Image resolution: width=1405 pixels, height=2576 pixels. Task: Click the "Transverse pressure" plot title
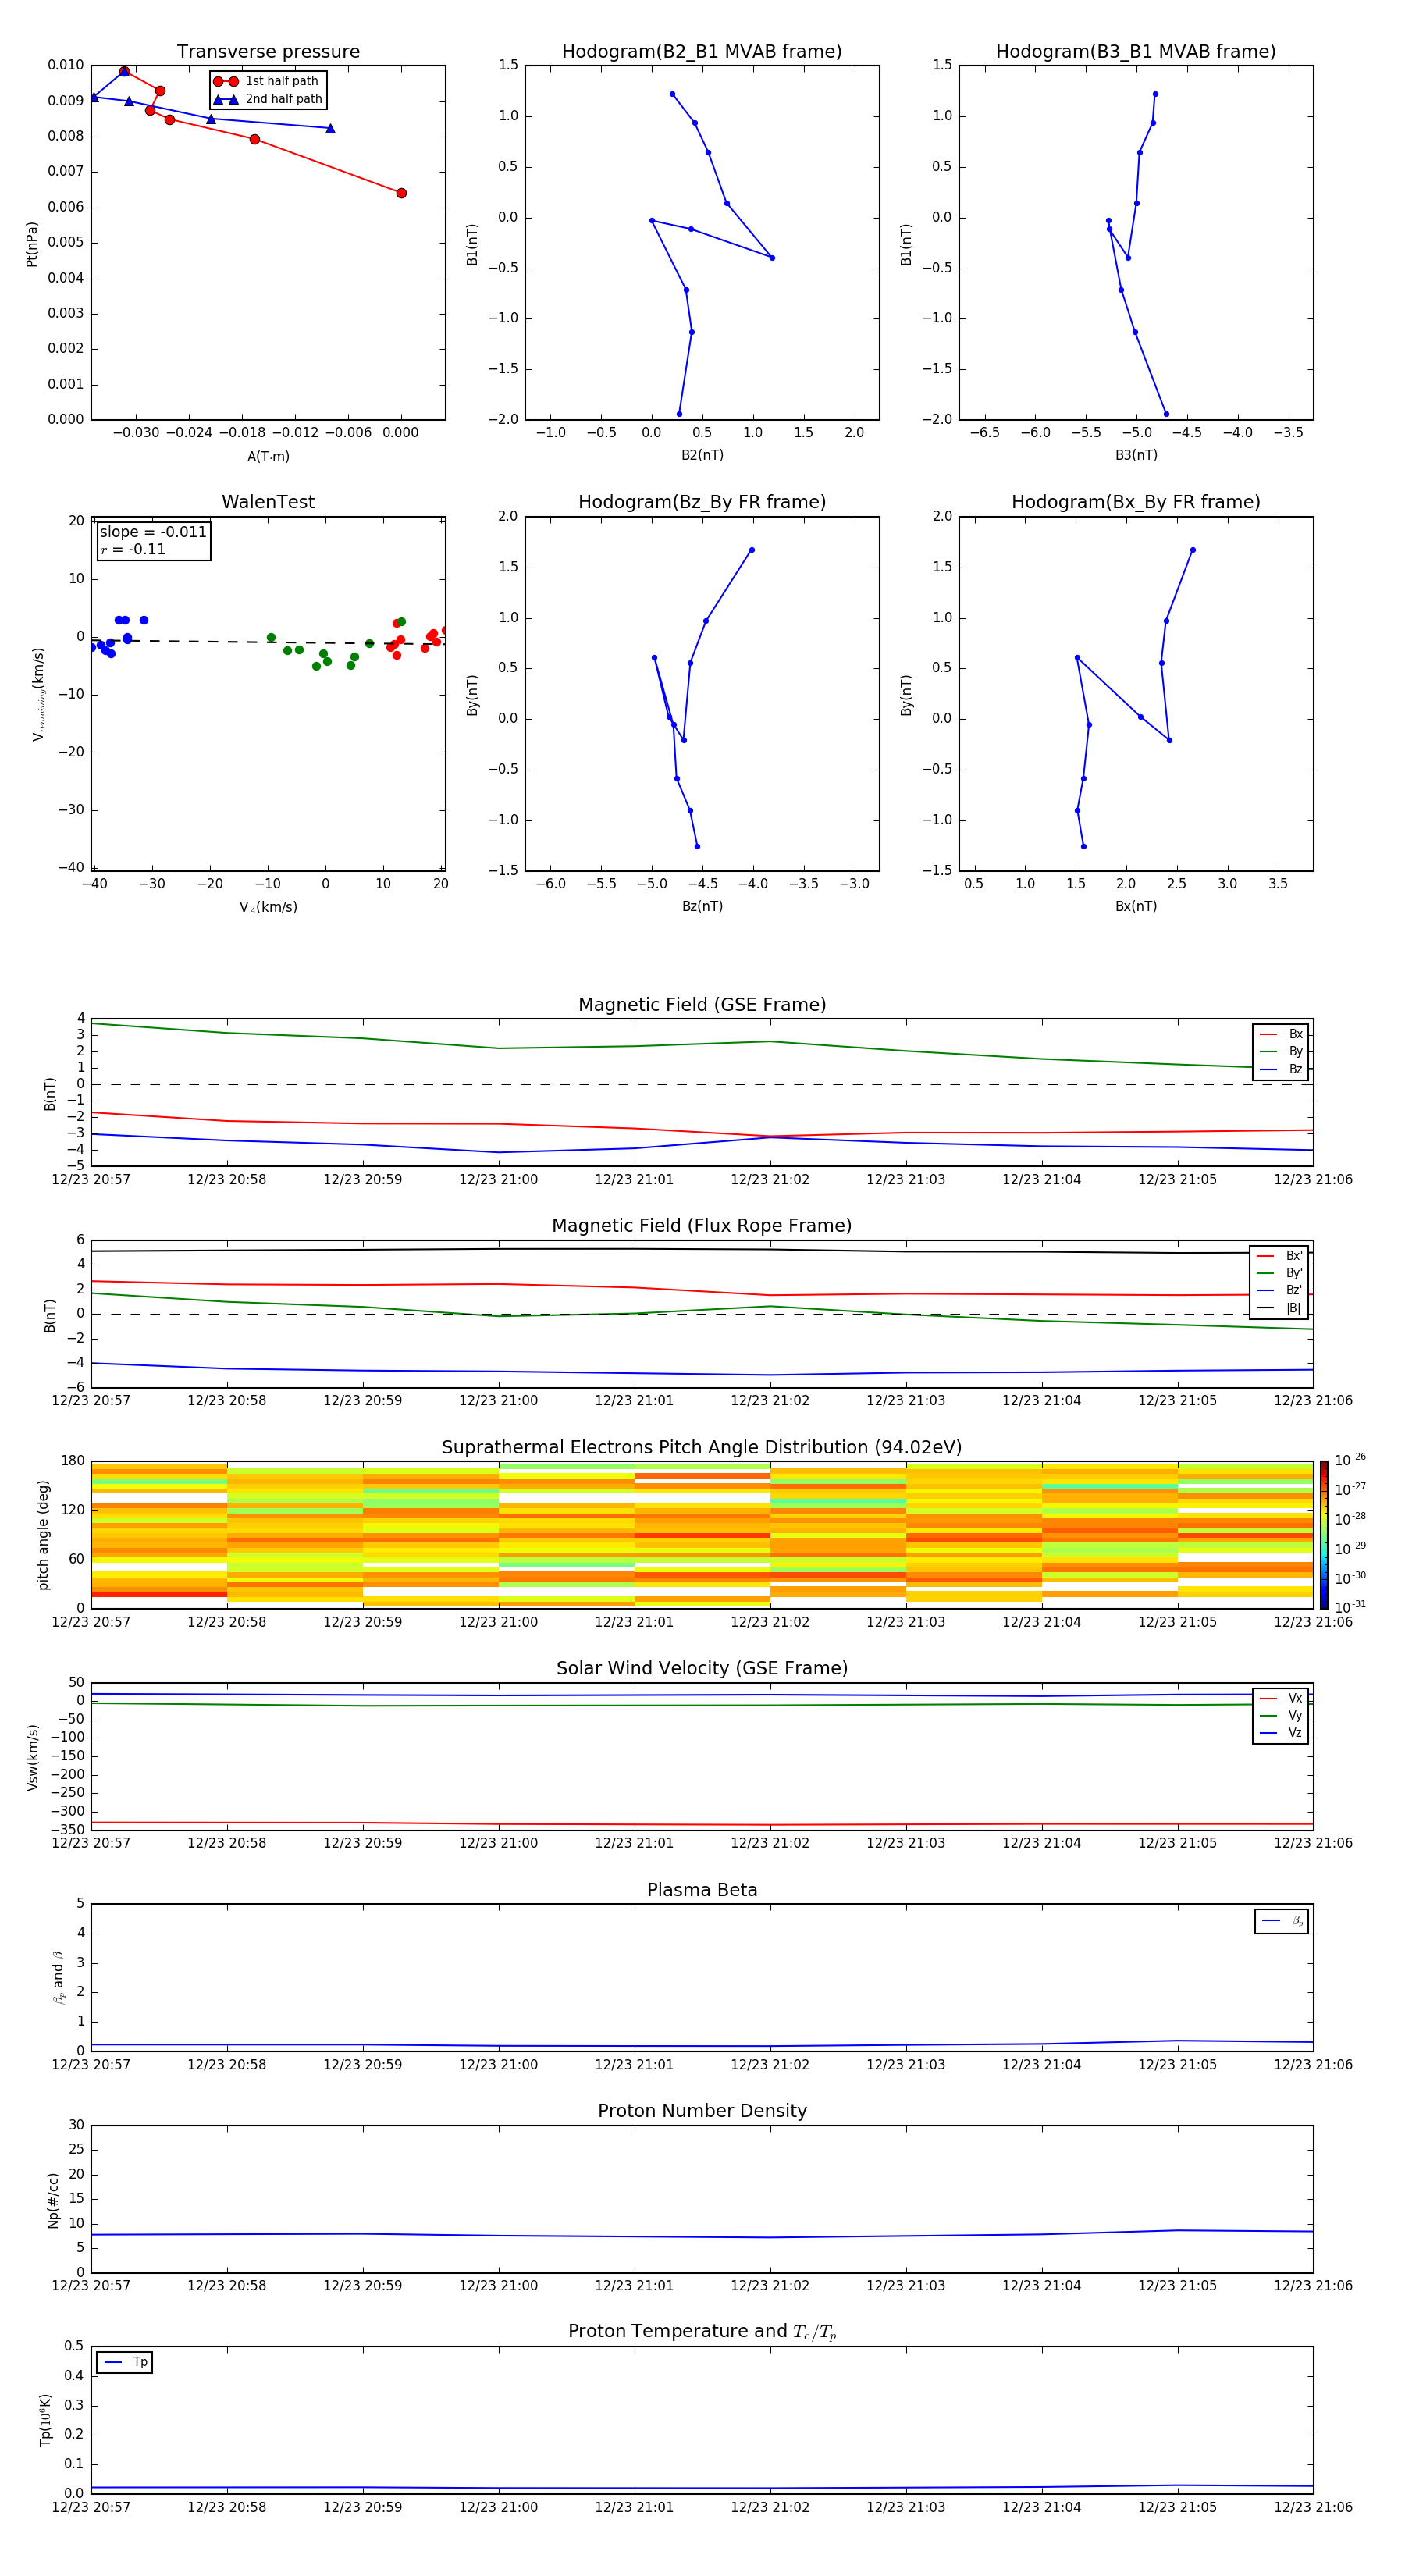[268, 52]
